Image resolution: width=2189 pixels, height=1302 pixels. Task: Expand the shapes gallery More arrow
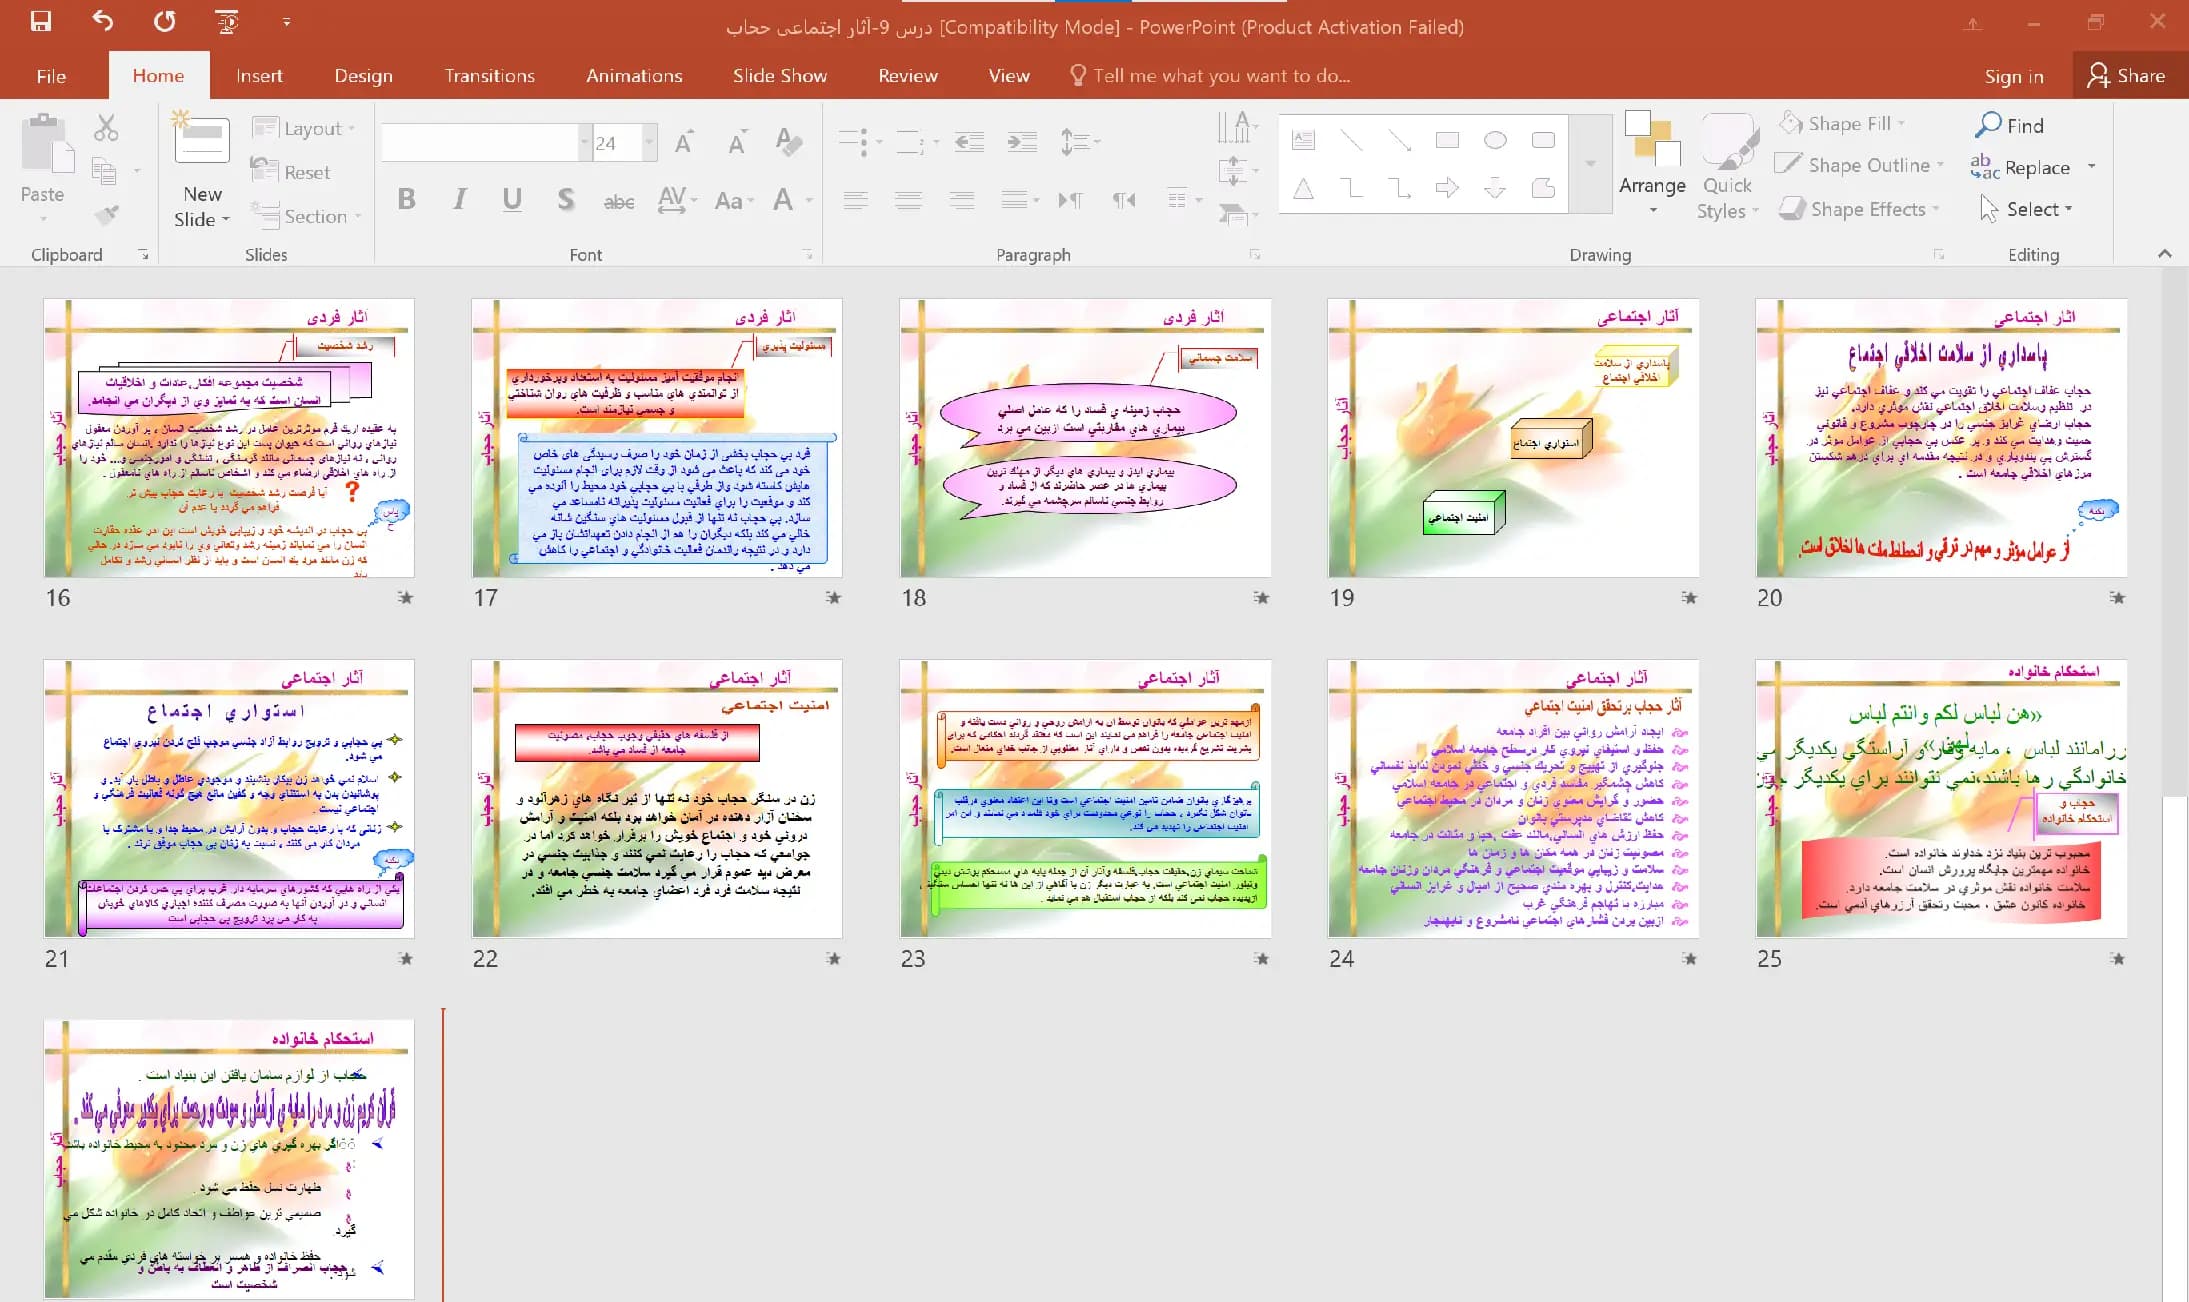point(1590,163)
